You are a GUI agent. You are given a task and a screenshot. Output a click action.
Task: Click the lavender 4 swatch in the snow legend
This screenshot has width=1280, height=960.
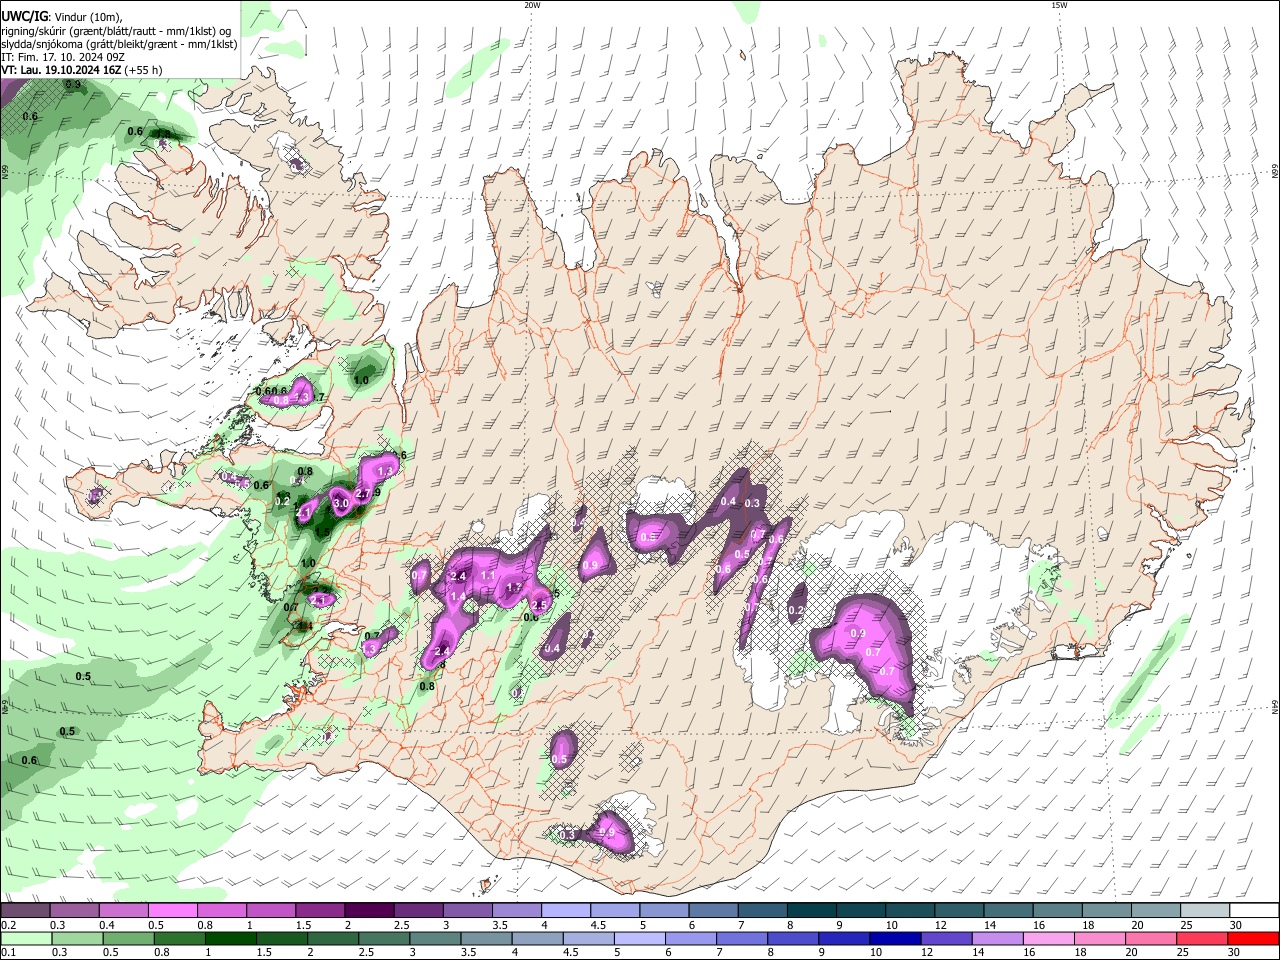pyautogui.click(x=564, y=911)
